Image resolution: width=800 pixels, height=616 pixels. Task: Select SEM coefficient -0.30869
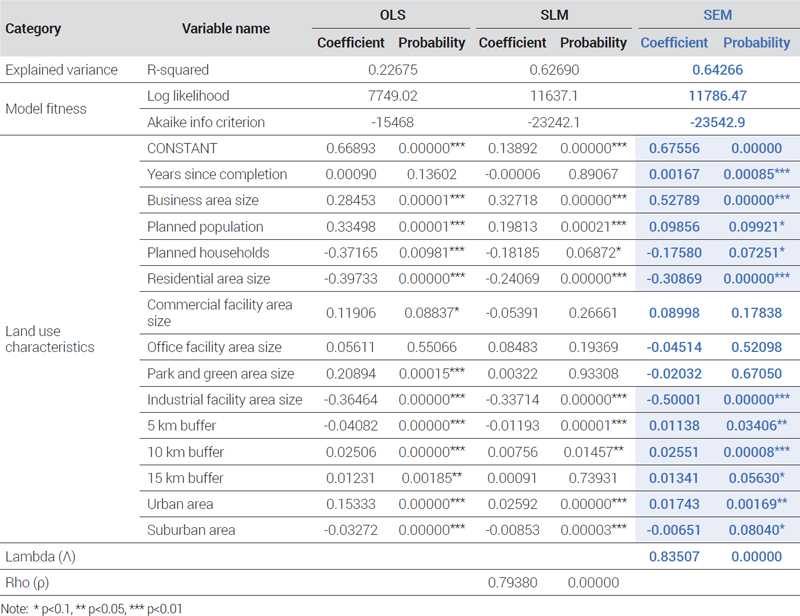pyautogui.click(x=674, y=279)
